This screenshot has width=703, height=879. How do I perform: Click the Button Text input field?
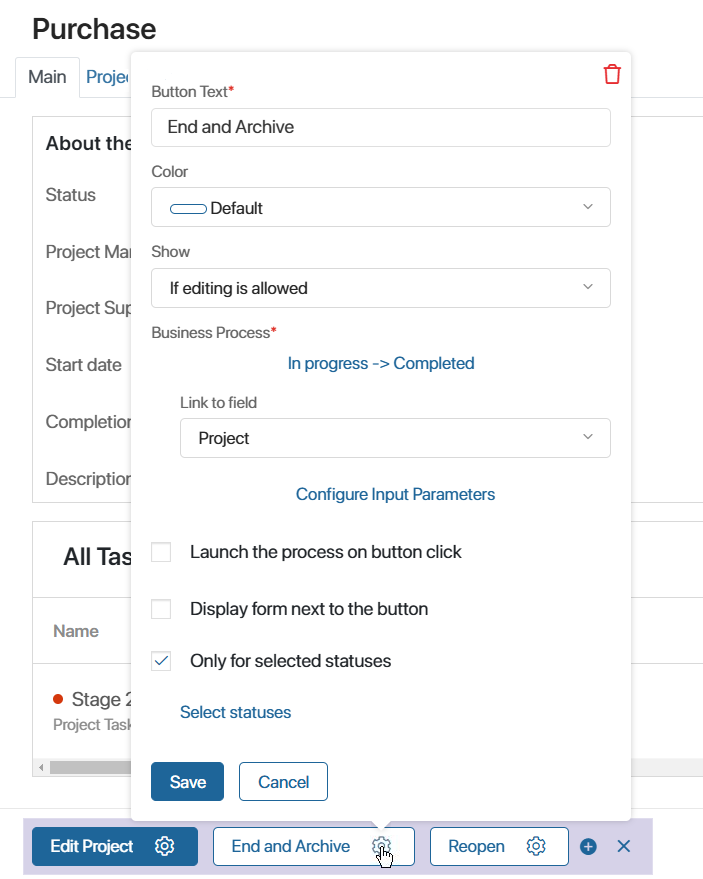coord(381,127)
